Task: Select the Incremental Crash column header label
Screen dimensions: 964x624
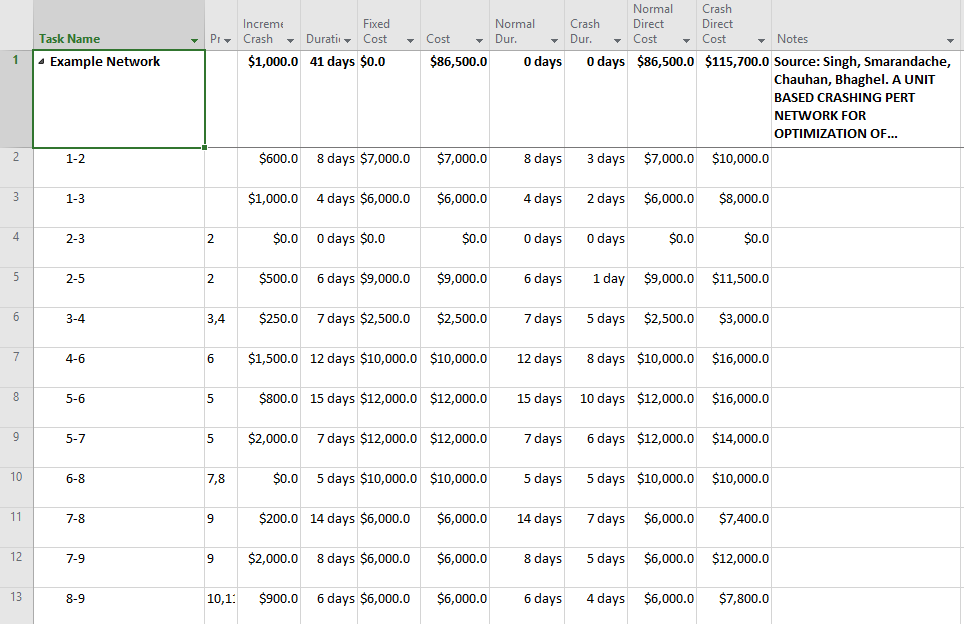Action: (x=263, y=31)
